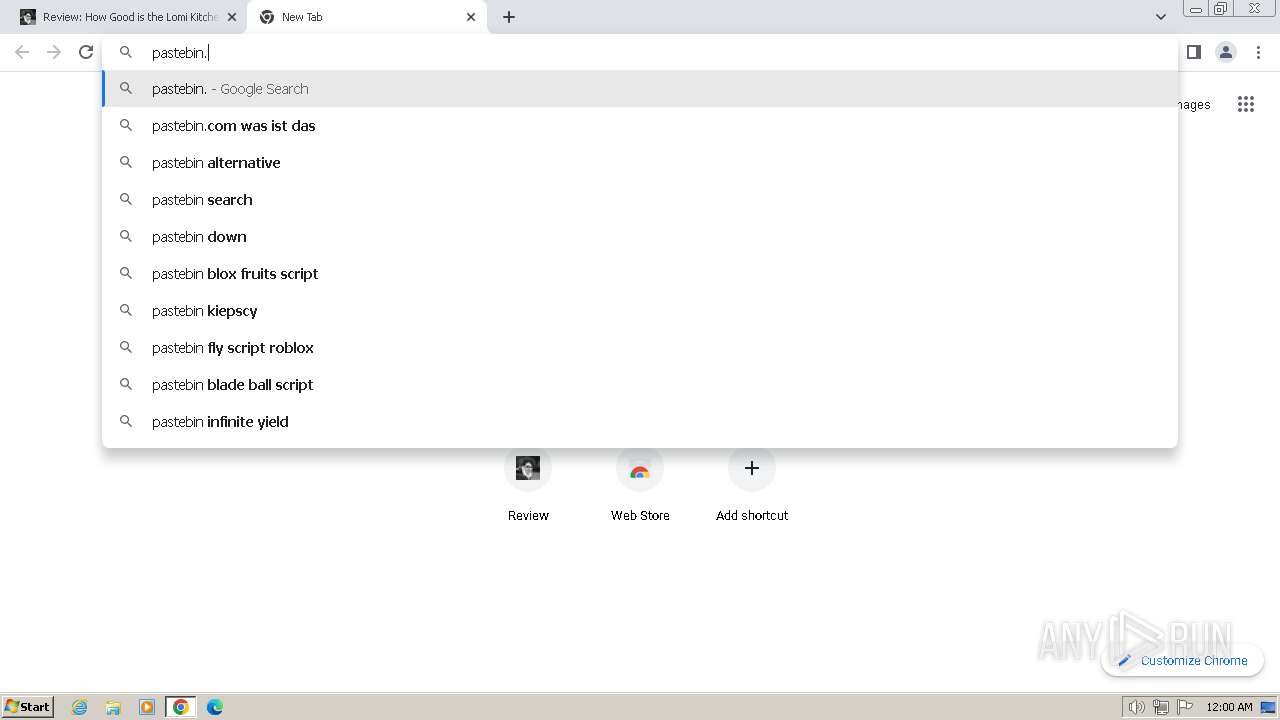Choose 'pastebin blox fruits script' suggestion

coord(640,274)
